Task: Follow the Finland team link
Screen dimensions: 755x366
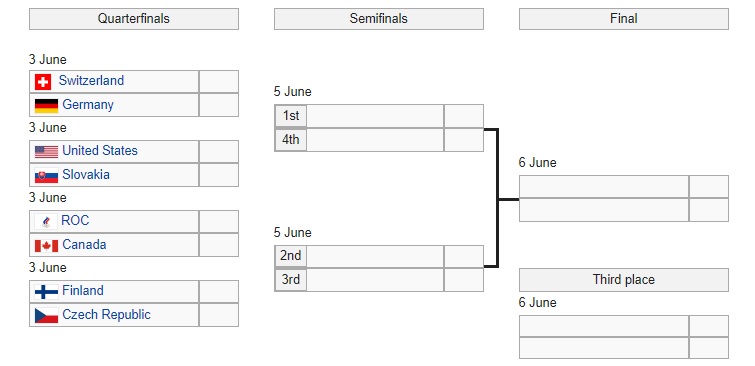Action: coord(83,290)
